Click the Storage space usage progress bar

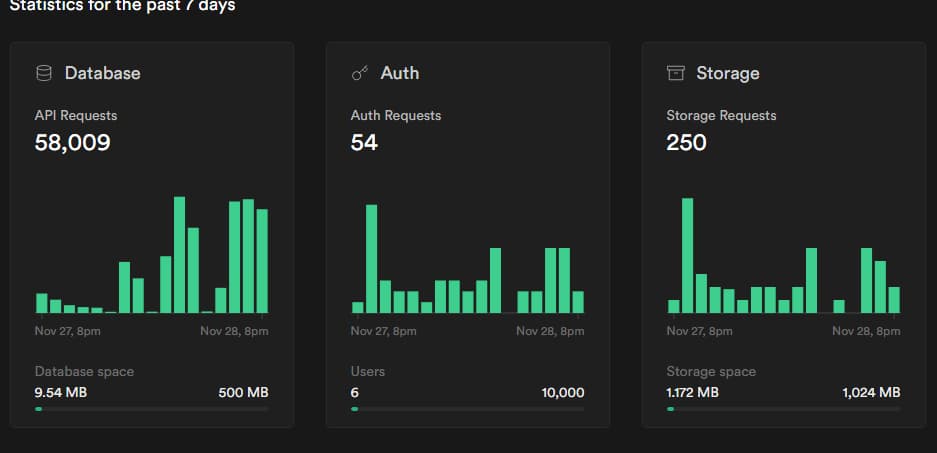coord(783,409)
